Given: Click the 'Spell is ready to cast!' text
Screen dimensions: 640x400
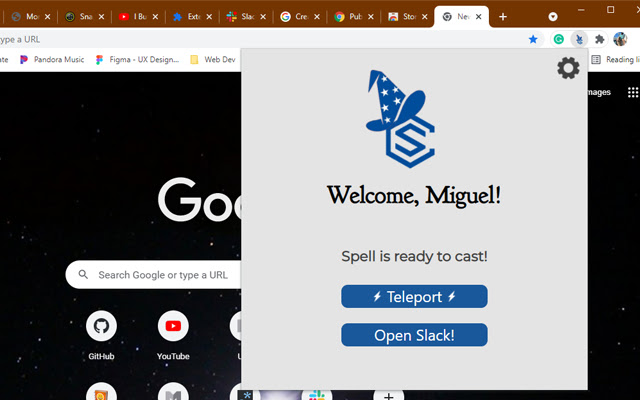Looking at the screenshot, I should [x=414, y=256].
